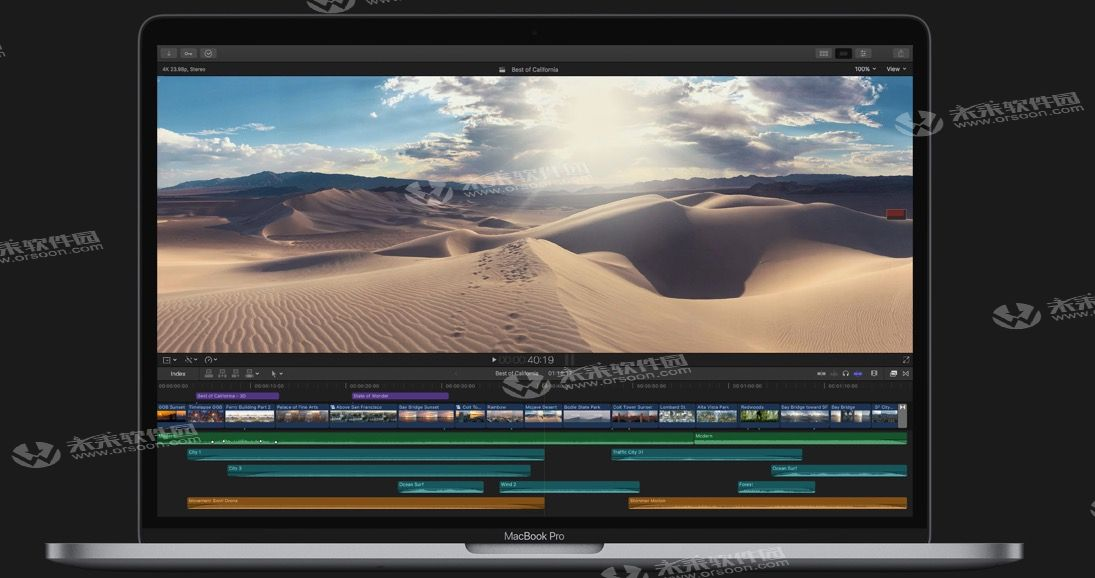Append clip to storyline button
This screenshot has width=1095, height=578.
click(235, 373)
